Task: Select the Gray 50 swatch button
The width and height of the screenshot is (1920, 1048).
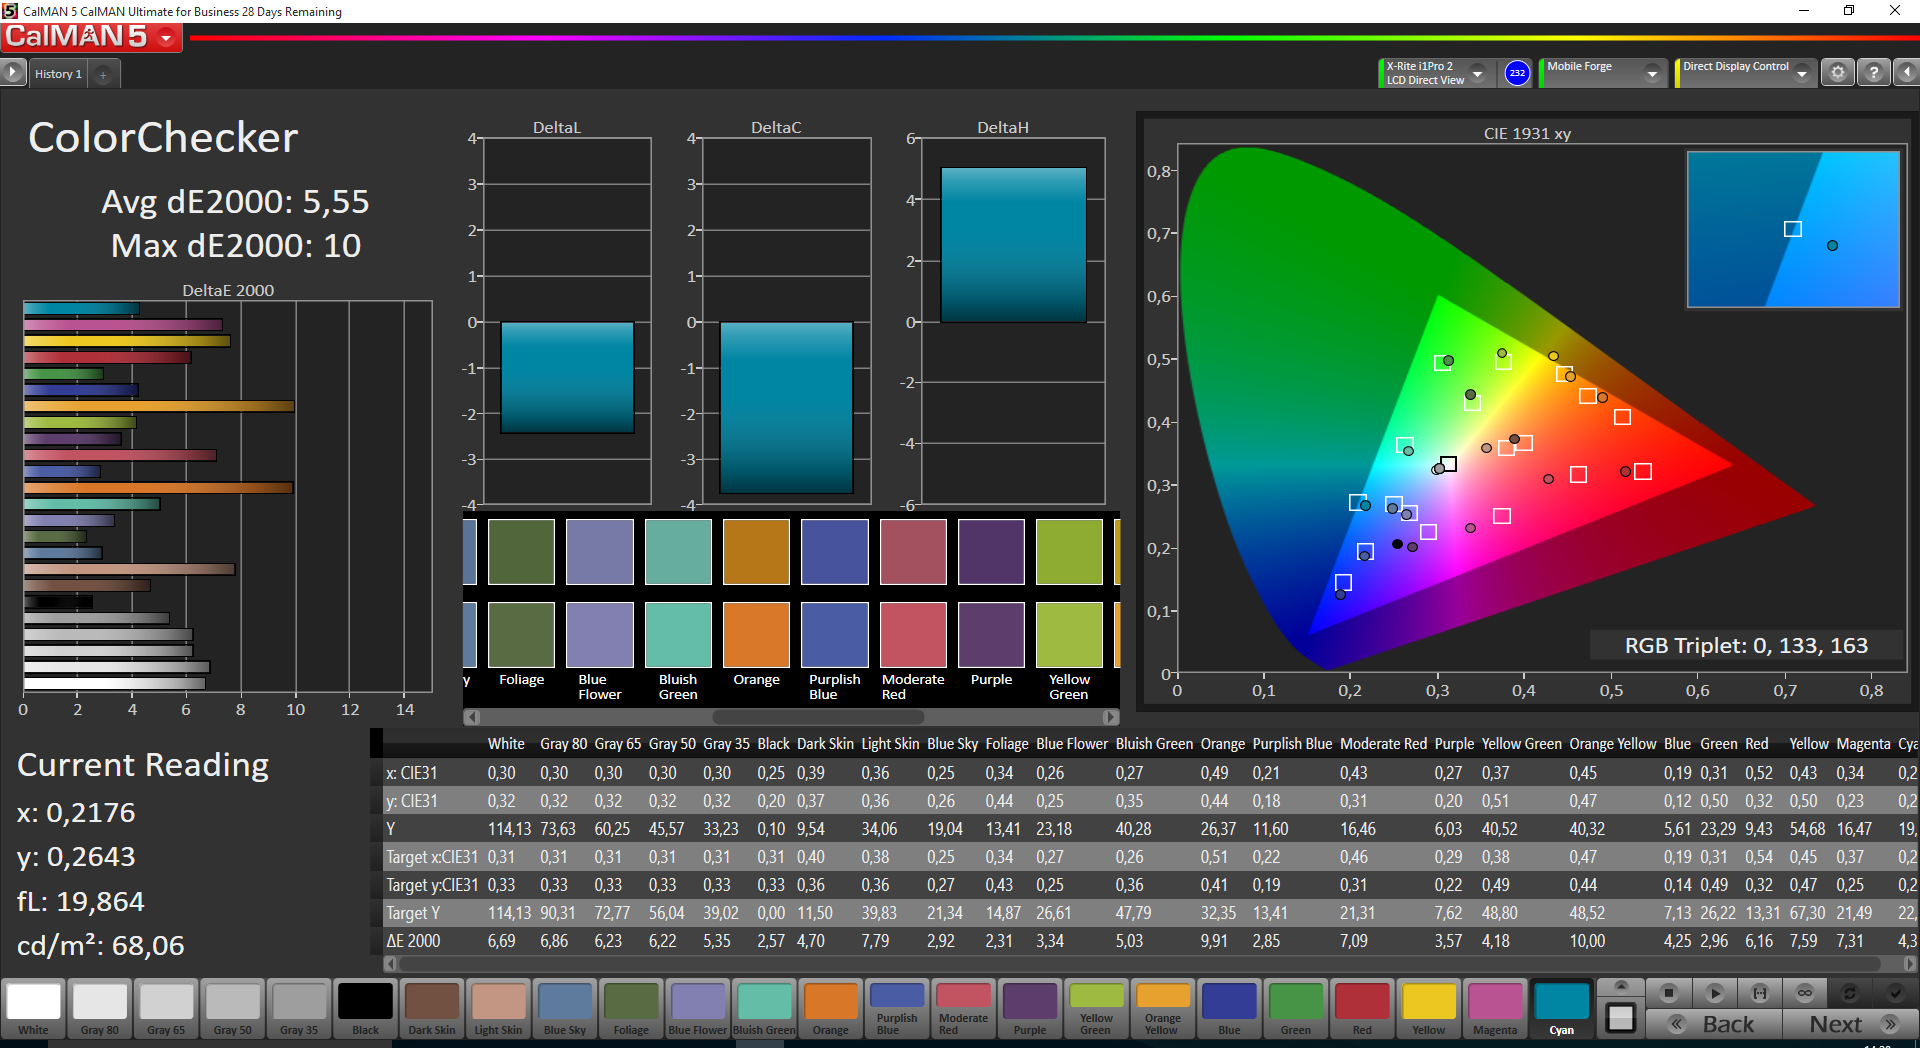Action: click(233, 1008)
